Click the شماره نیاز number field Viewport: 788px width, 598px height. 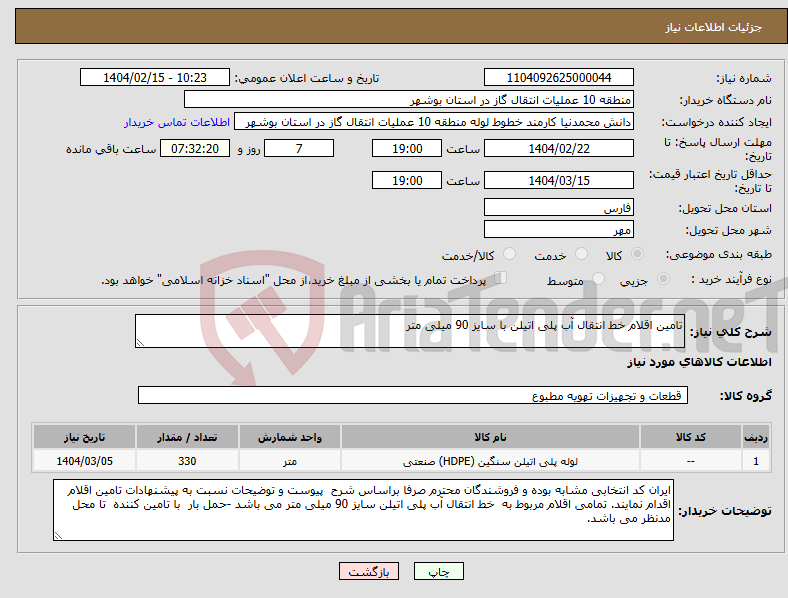[x=558, y=77]
